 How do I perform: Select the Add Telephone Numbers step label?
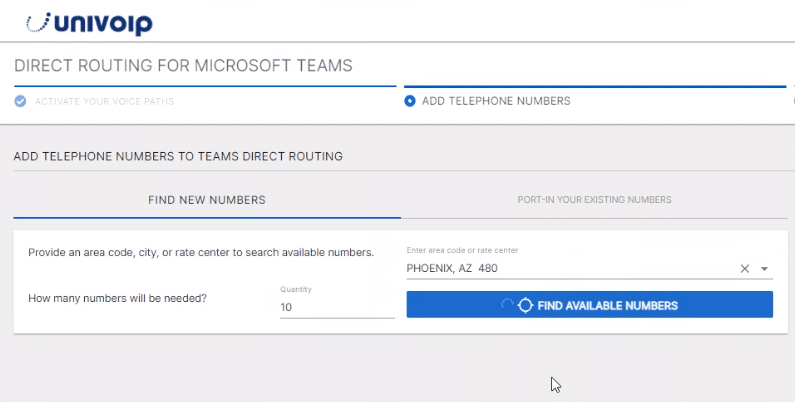(x=496, y=101)
